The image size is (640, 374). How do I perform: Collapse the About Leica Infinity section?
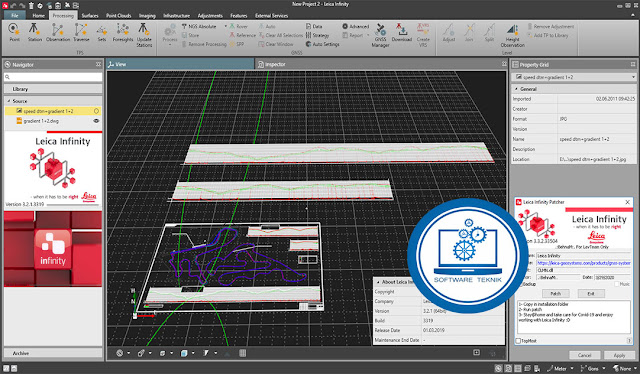click(x=378, y=282)
